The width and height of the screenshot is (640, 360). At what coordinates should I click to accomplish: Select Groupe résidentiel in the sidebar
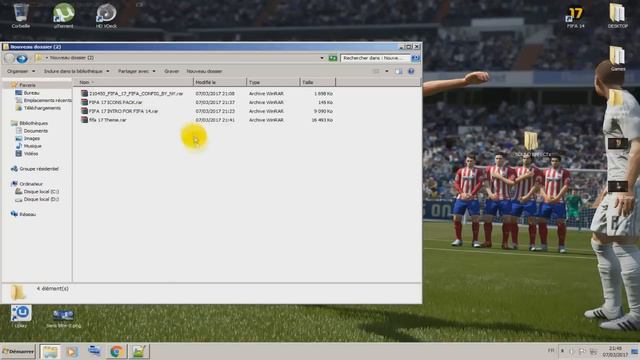click(x=35, y=169)
